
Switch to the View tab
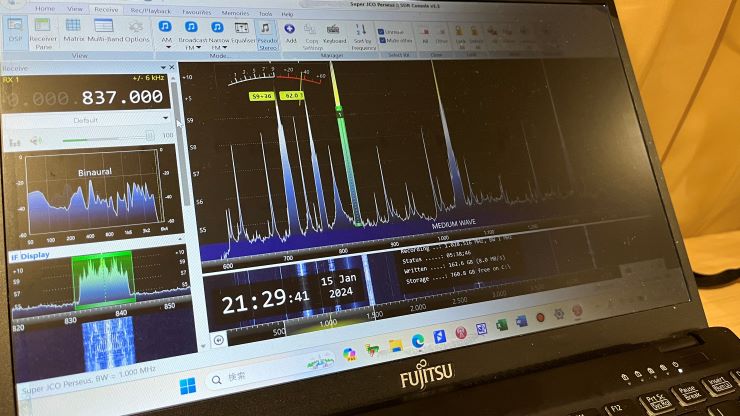75,8
